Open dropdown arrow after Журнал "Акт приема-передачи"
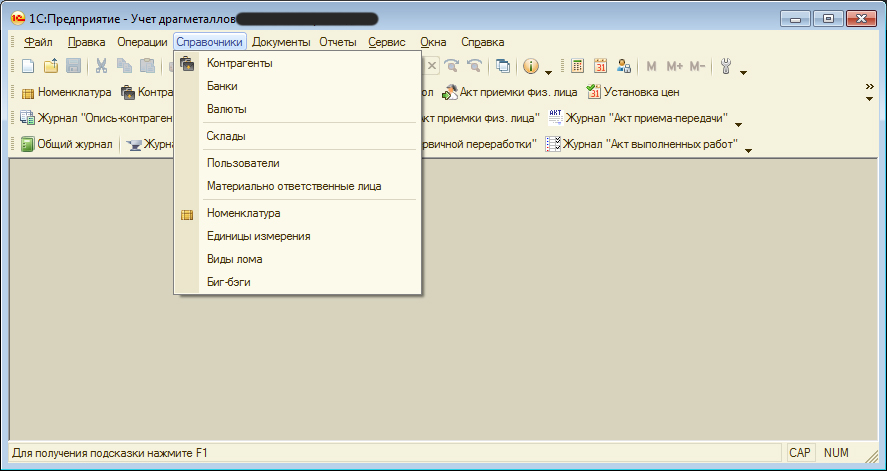887x471 pixels. pyautogui.click(x=738, y=124)
